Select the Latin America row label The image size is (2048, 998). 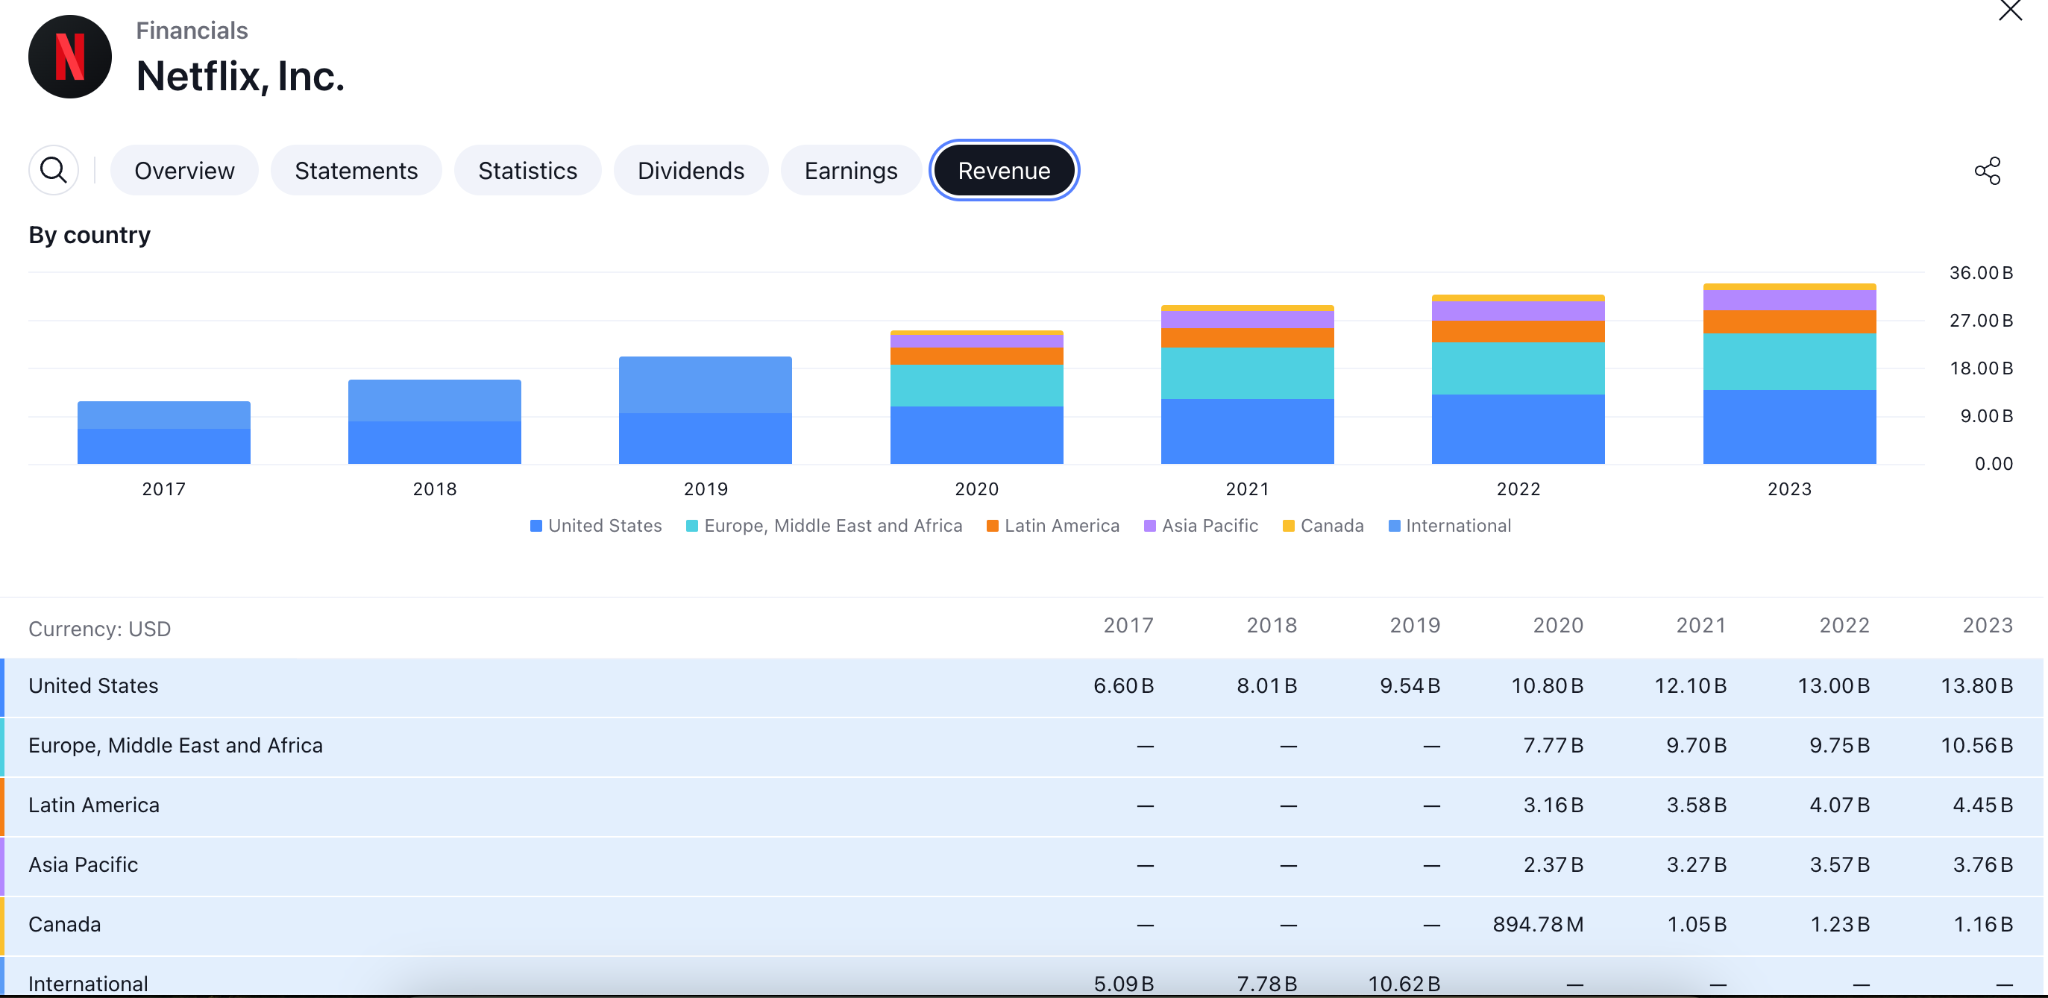coord(94,805)
